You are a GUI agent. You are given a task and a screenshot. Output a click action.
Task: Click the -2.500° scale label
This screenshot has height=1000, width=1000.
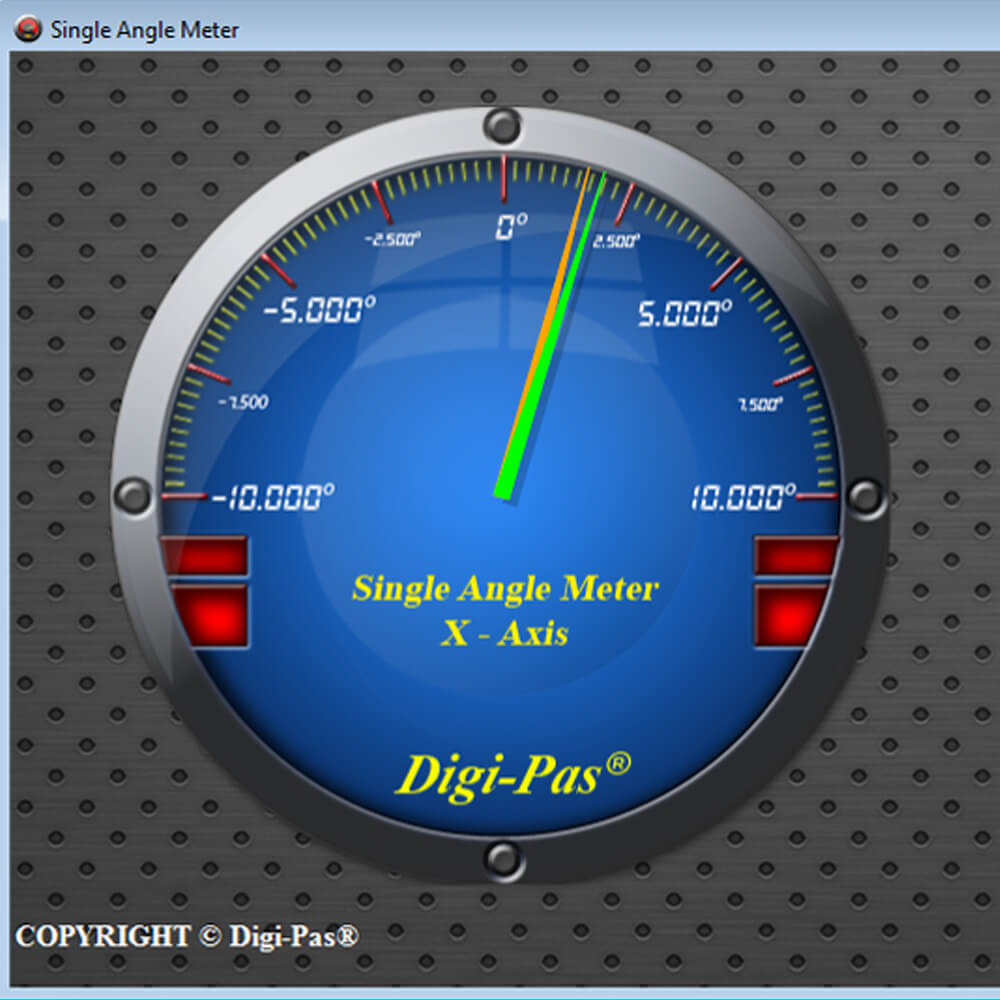393,239
